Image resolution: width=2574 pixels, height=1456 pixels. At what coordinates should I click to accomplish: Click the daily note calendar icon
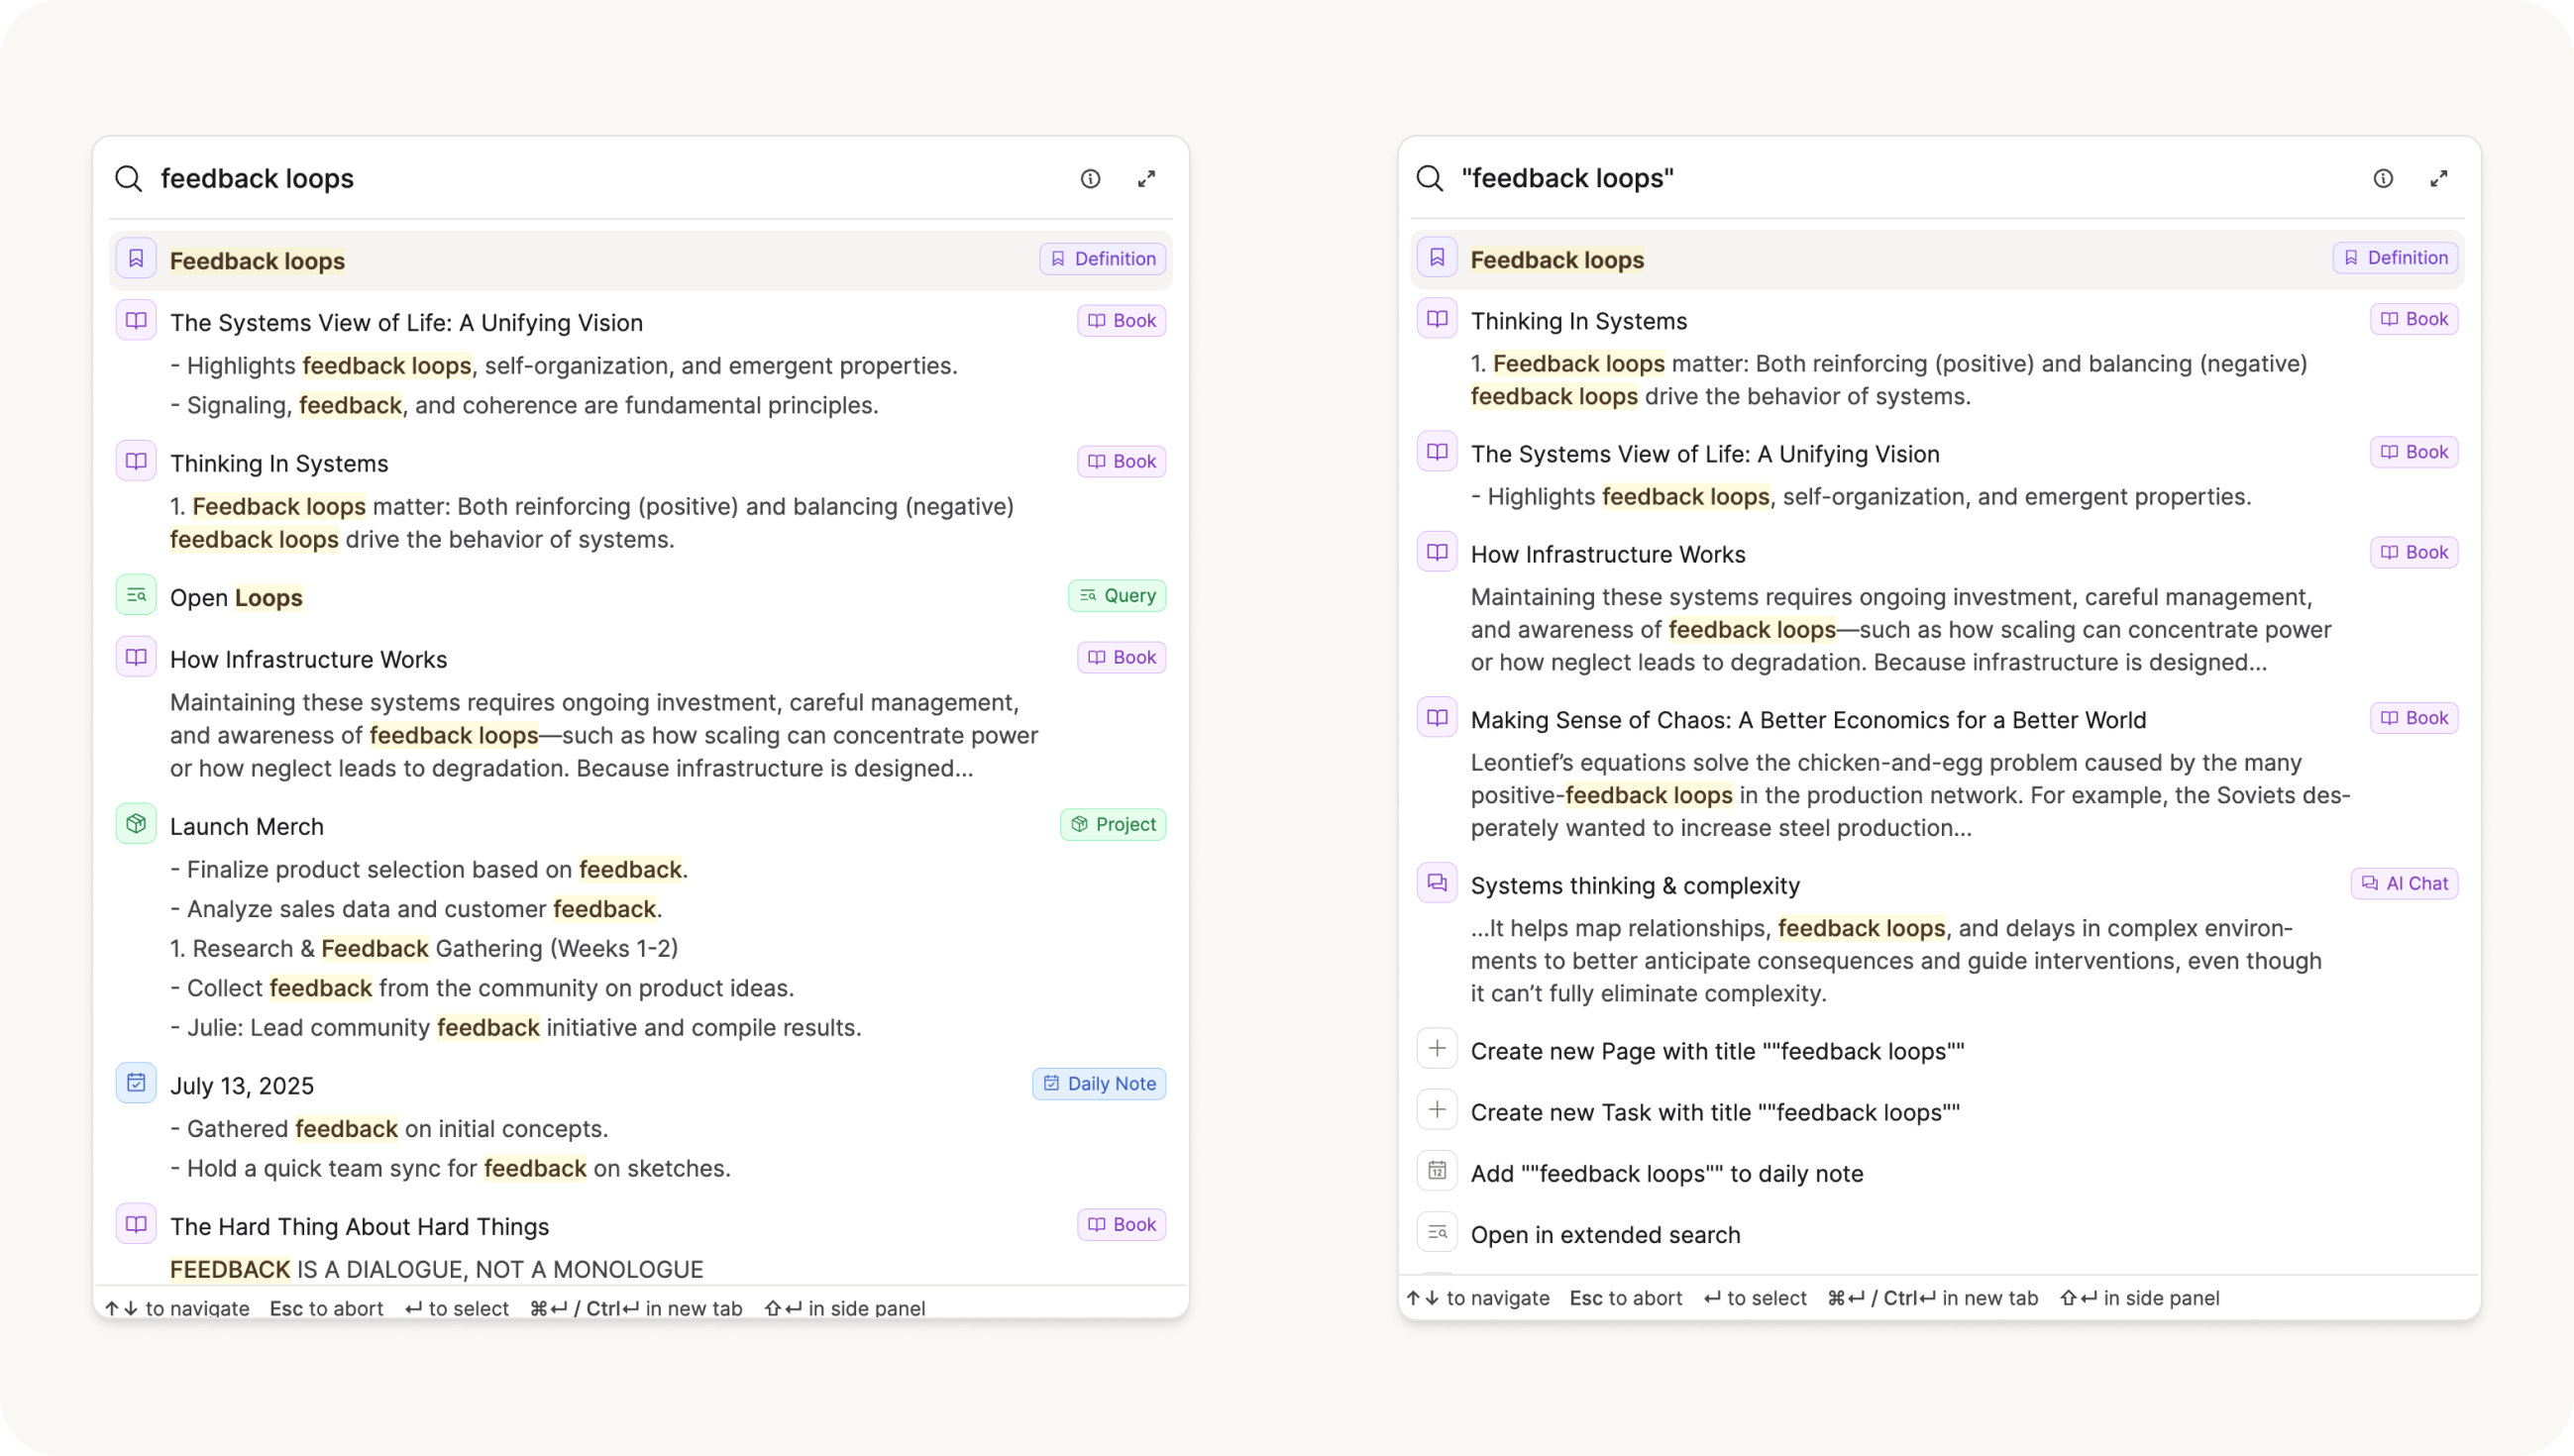click(1437, 1171)
